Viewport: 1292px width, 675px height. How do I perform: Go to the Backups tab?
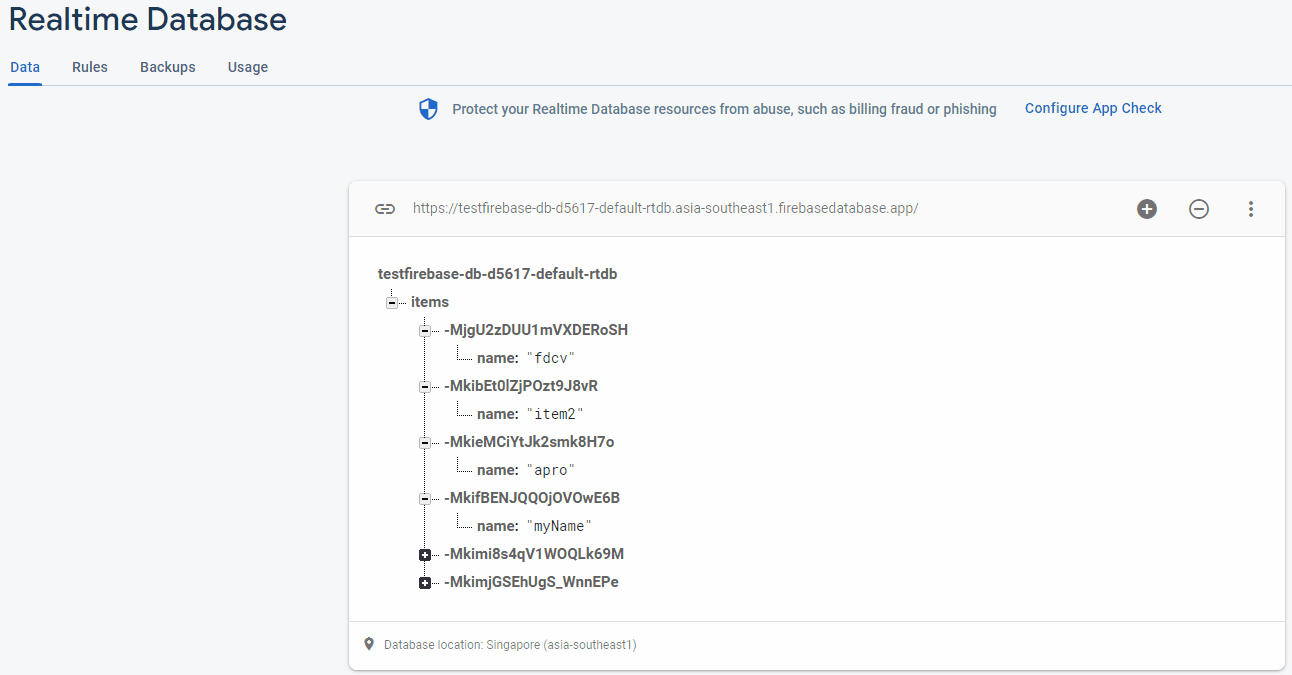tap(168, 67)
